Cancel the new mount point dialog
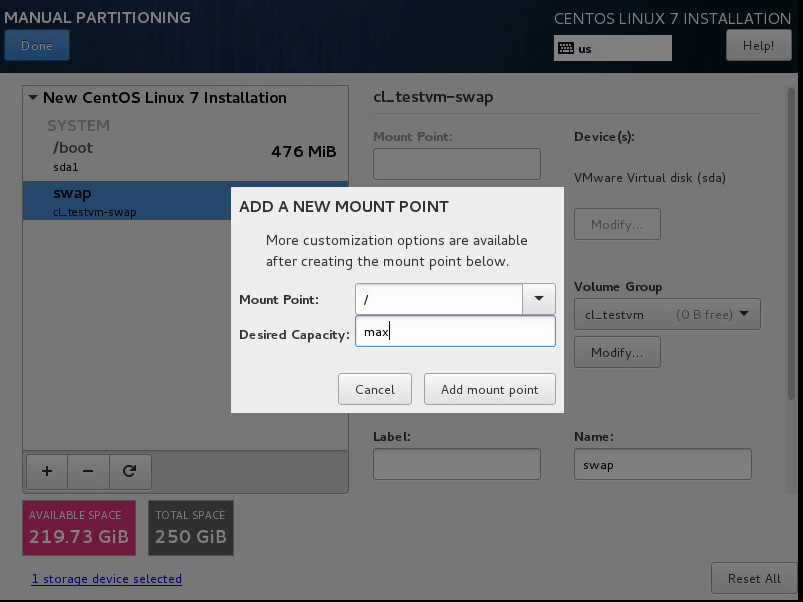The height and width of the screenshot is (602, 803). tap(375, 389)
